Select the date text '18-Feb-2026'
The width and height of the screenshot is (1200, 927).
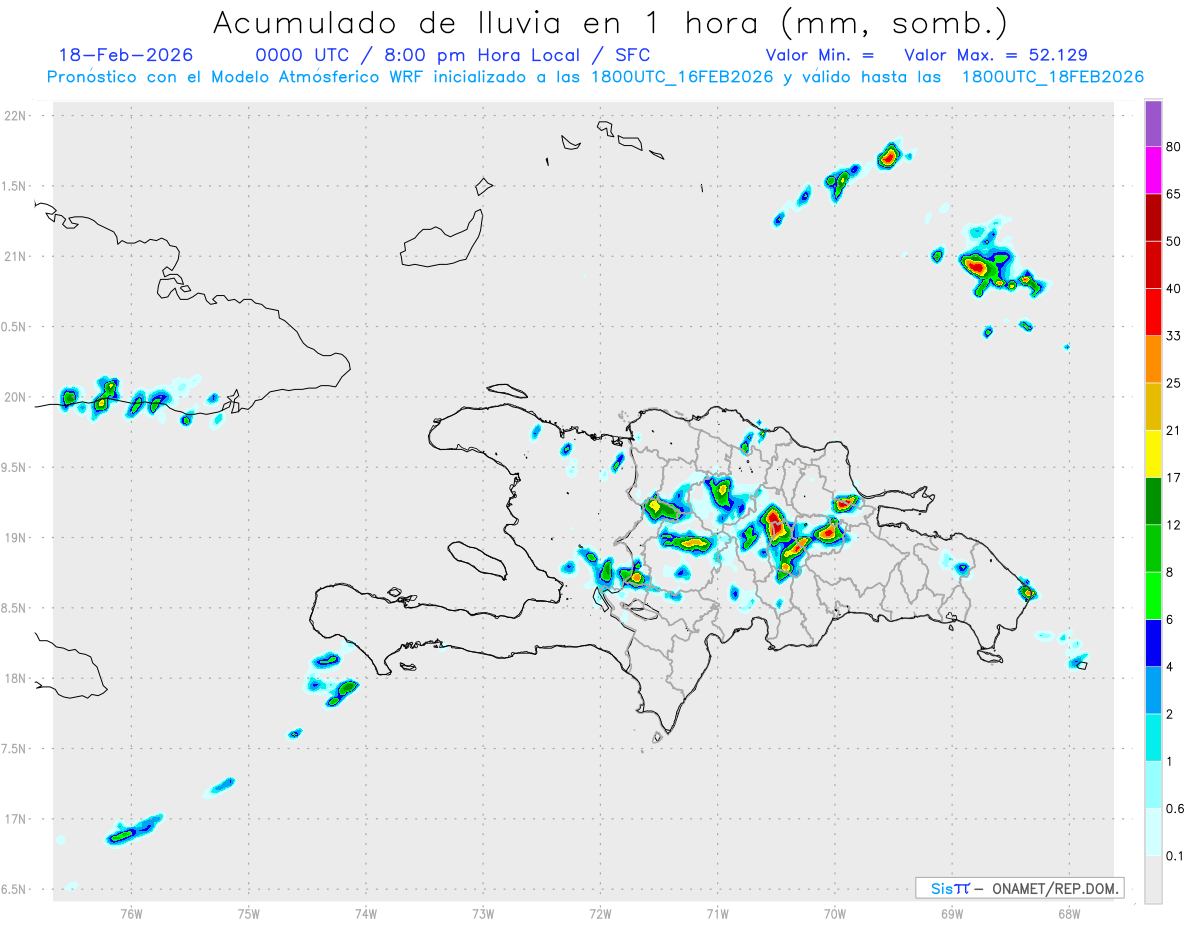coord(126,55)
